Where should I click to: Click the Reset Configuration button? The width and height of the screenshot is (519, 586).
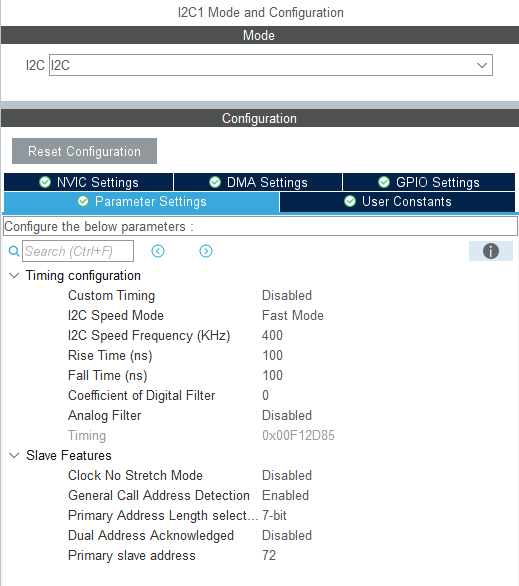pyautogui.click(x=84, y=151)
